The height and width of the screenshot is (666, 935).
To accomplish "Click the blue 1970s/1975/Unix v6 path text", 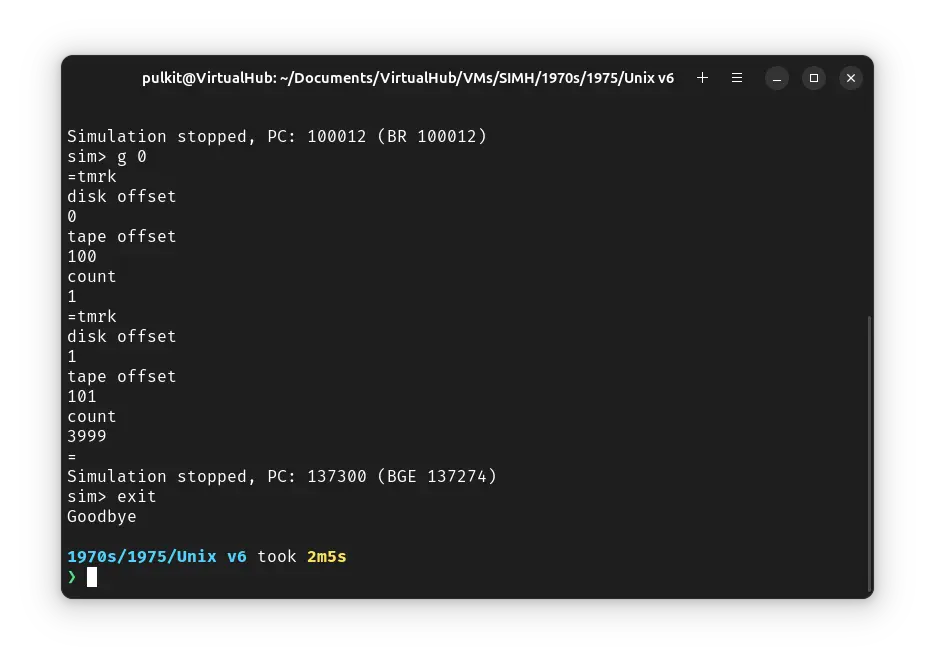I will point(155,556).
